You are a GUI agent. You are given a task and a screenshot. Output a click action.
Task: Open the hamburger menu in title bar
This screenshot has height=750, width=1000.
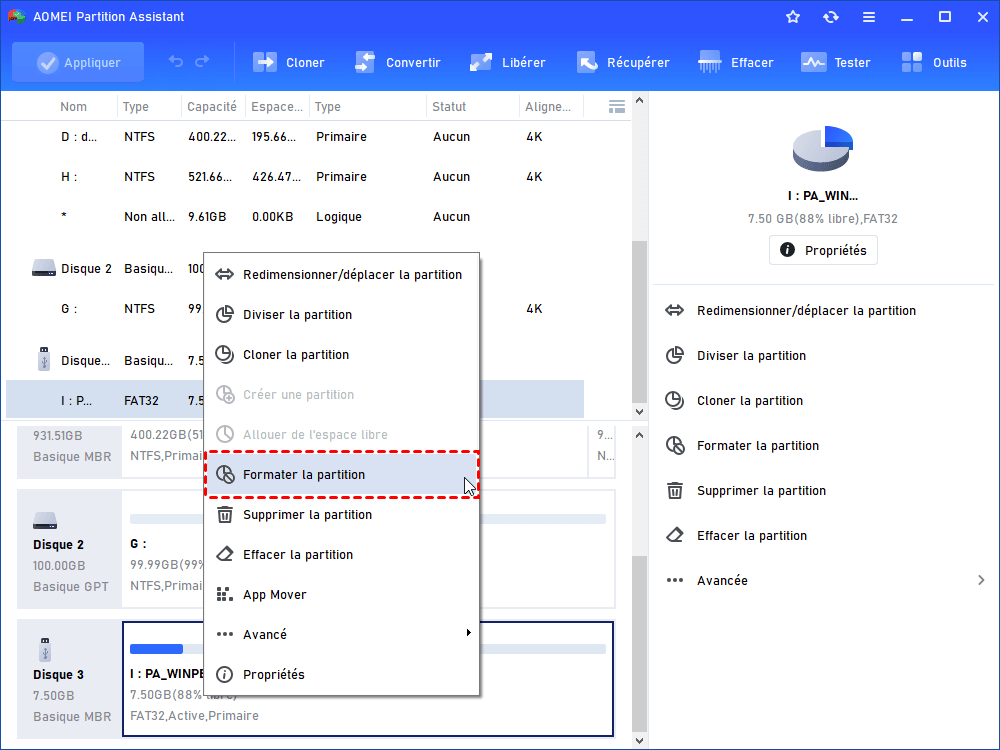pyautogui.click(x=869, y=17)
